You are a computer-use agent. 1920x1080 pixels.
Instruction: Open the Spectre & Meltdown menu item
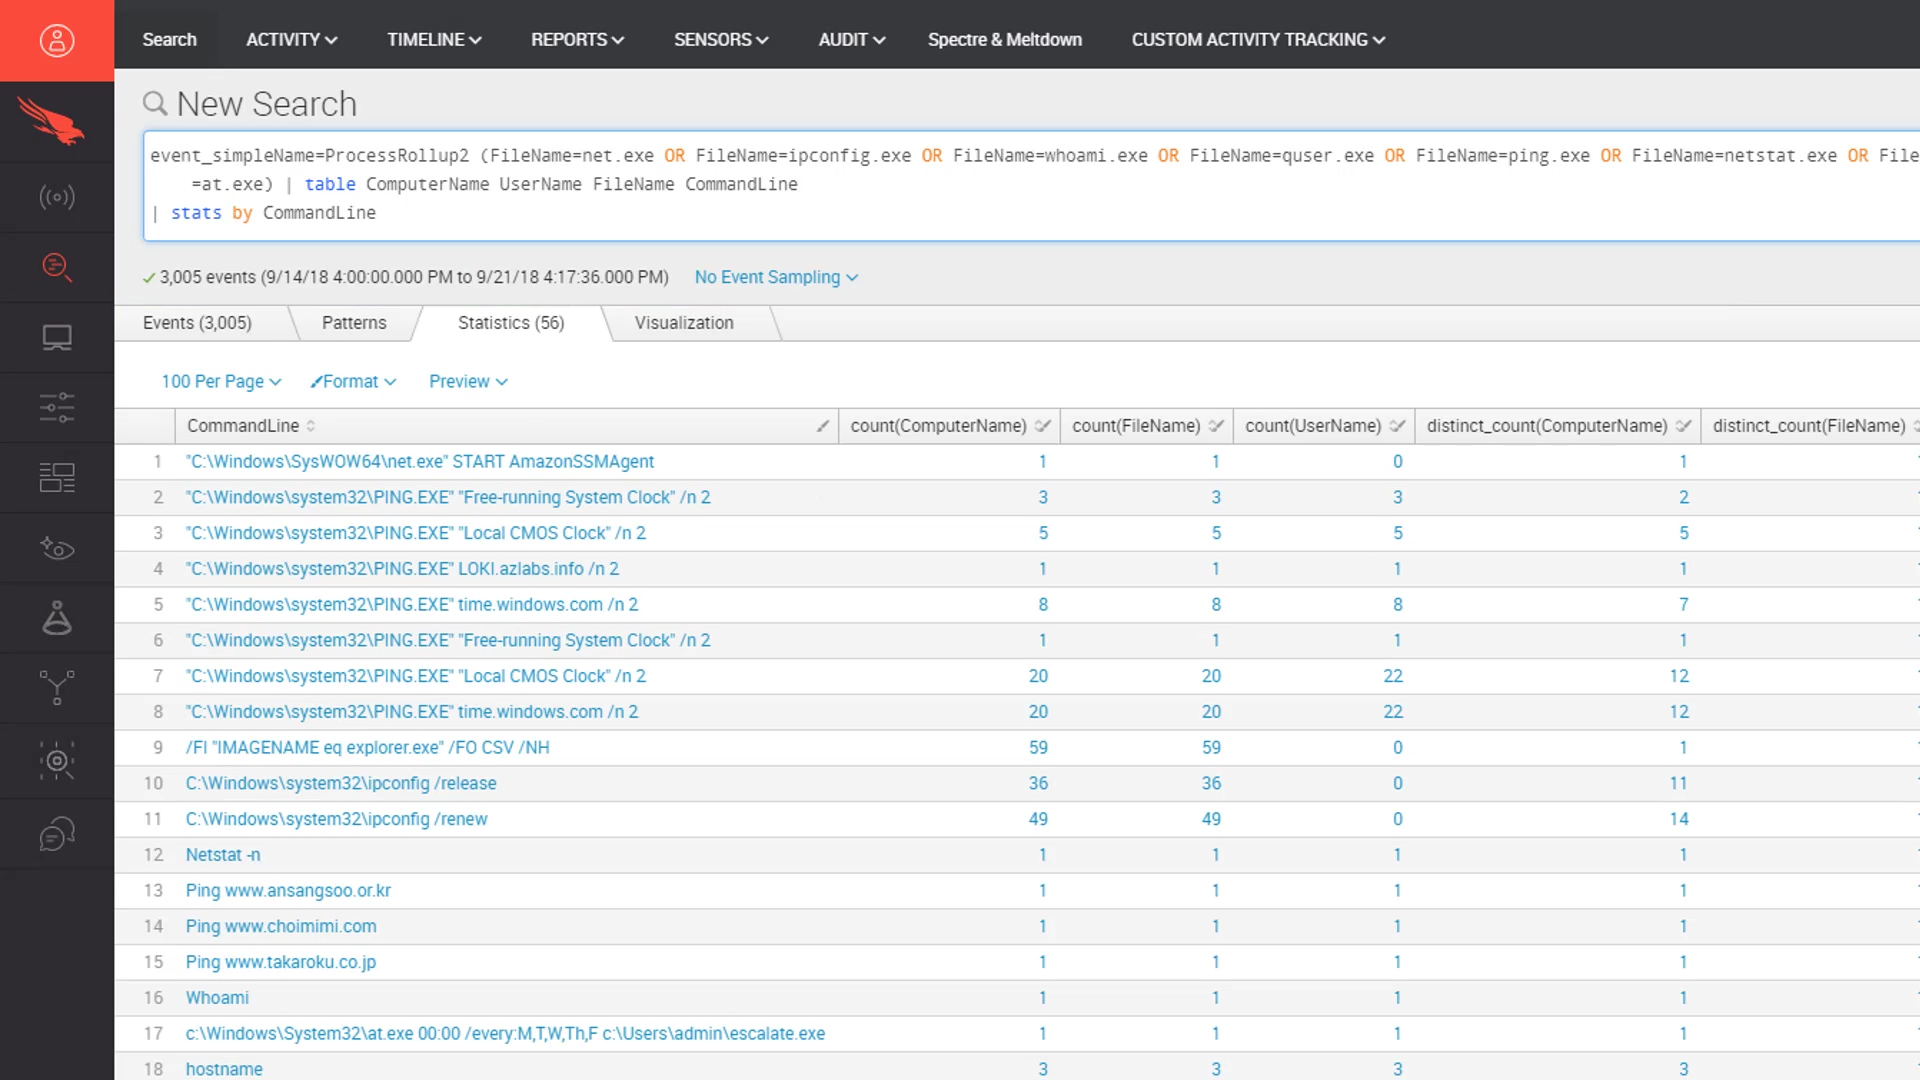[x=1004, y=40]
